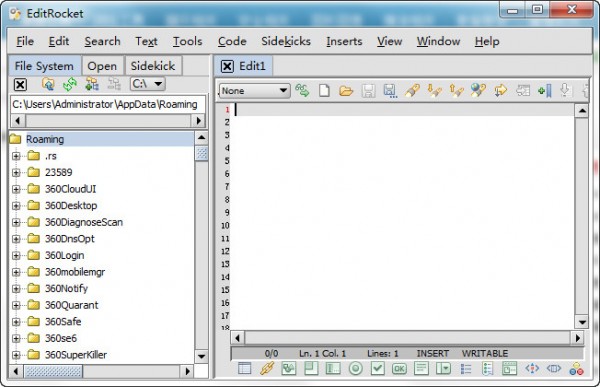
Task: Refresh the file system tree
Action: (70, 84)
